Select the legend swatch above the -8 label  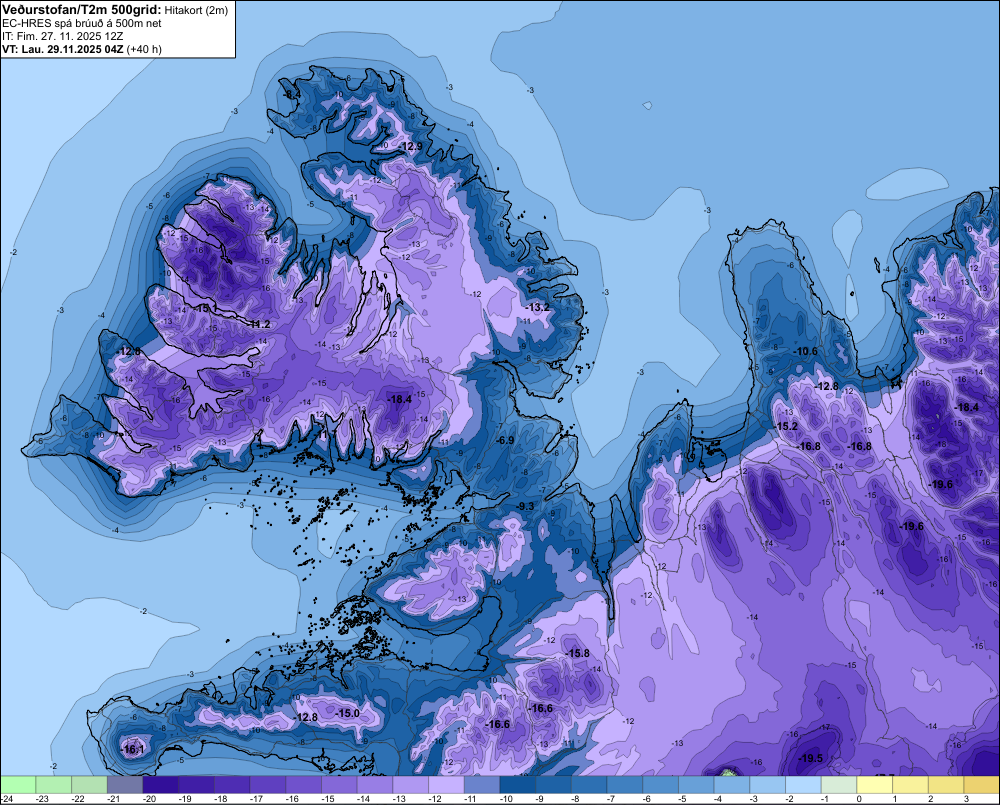(589, 784)
